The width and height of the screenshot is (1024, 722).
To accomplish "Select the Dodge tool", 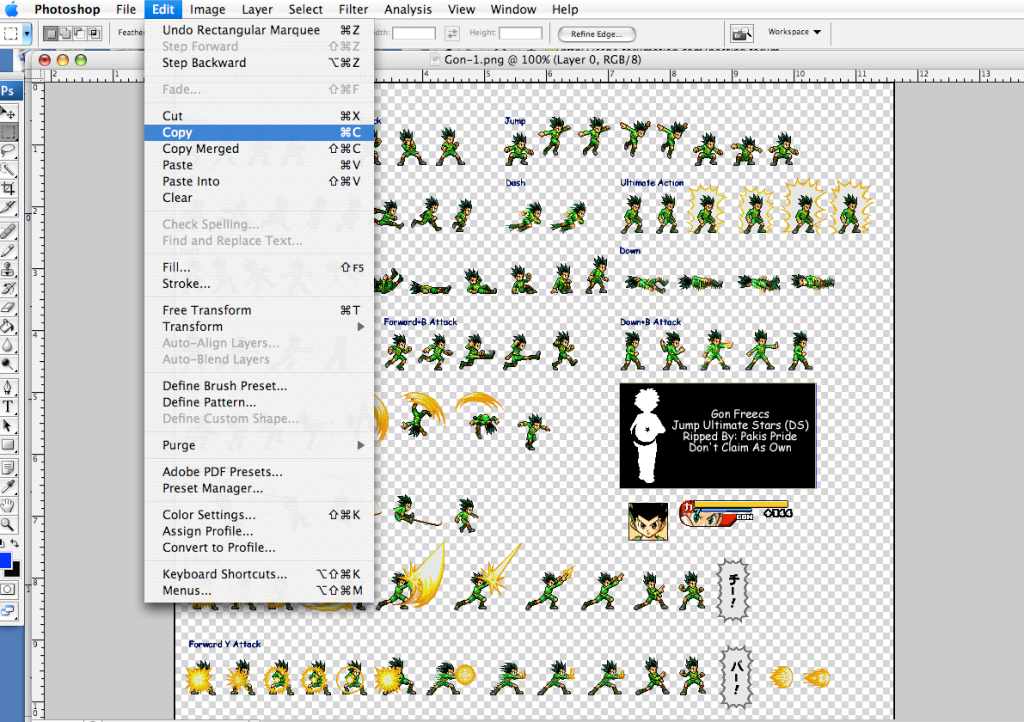I will click(8, 364).
